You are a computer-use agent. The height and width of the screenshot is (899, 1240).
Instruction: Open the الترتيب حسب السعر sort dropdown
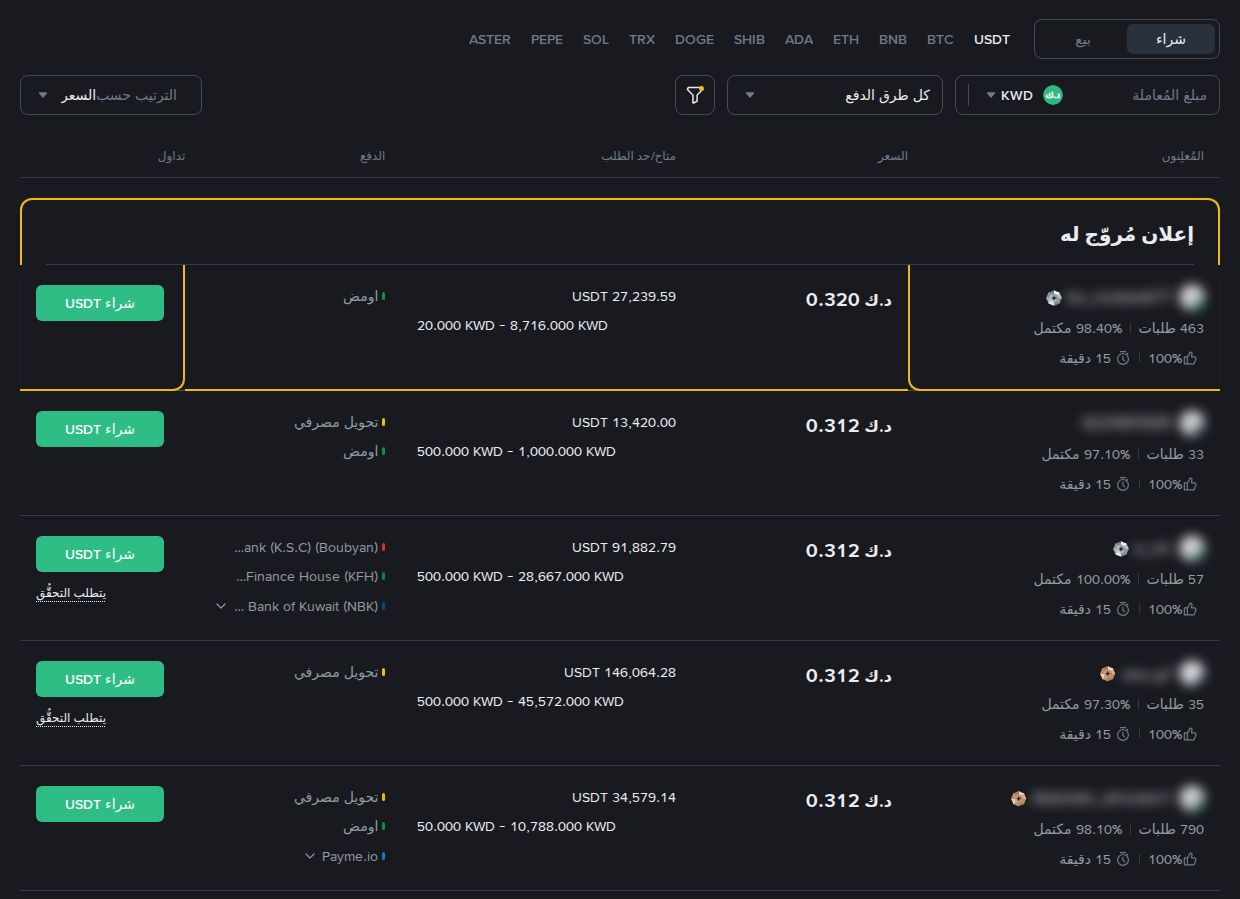coord(111,95)
